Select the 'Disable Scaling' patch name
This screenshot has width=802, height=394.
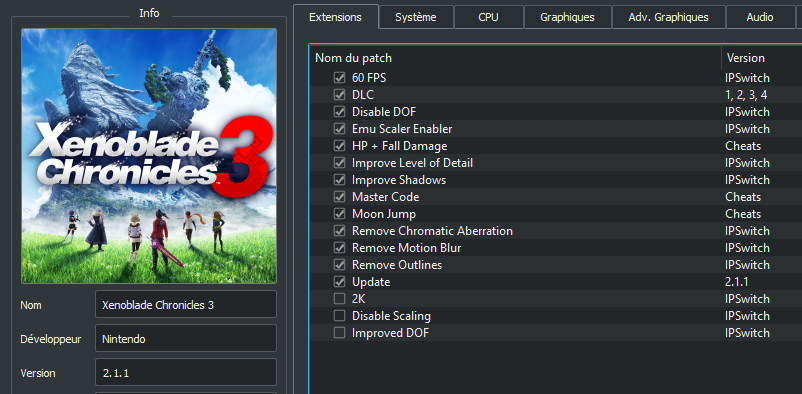click(391, 316)
